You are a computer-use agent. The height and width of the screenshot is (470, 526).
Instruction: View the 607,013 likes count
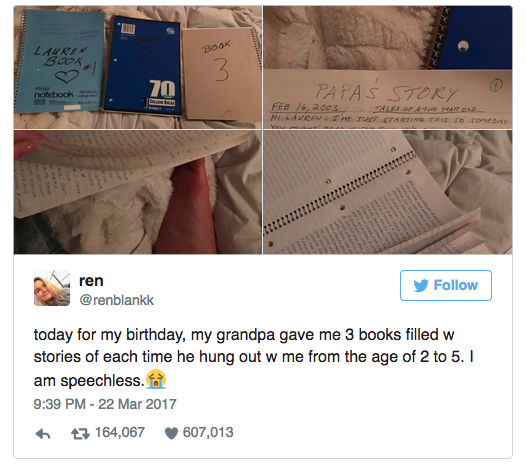point(208,432)
